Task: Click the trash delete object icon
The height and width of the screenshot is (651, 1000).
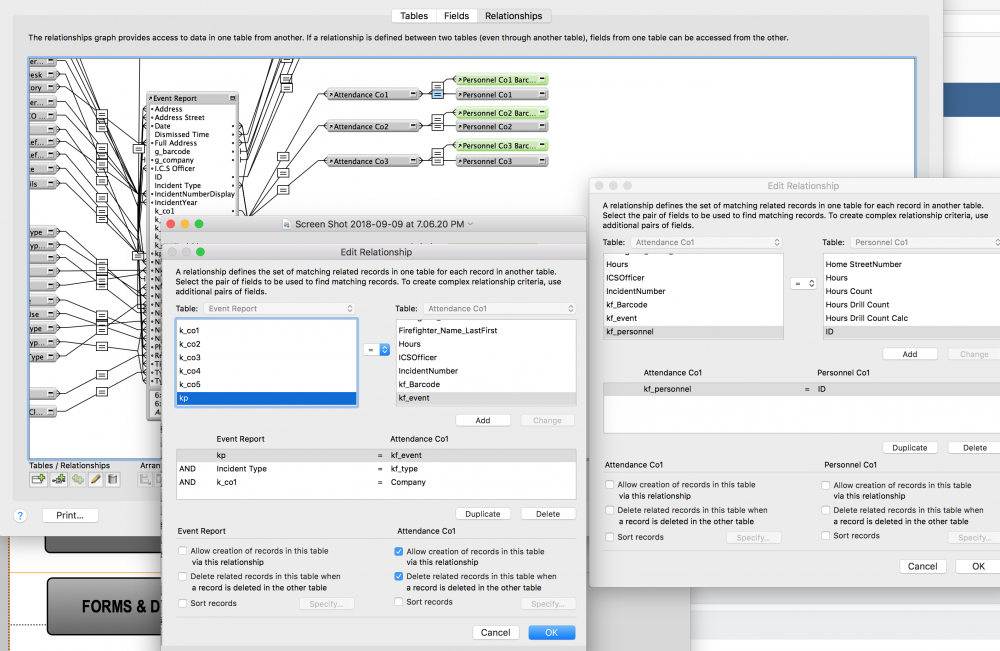Action: (x=113, y=479)
